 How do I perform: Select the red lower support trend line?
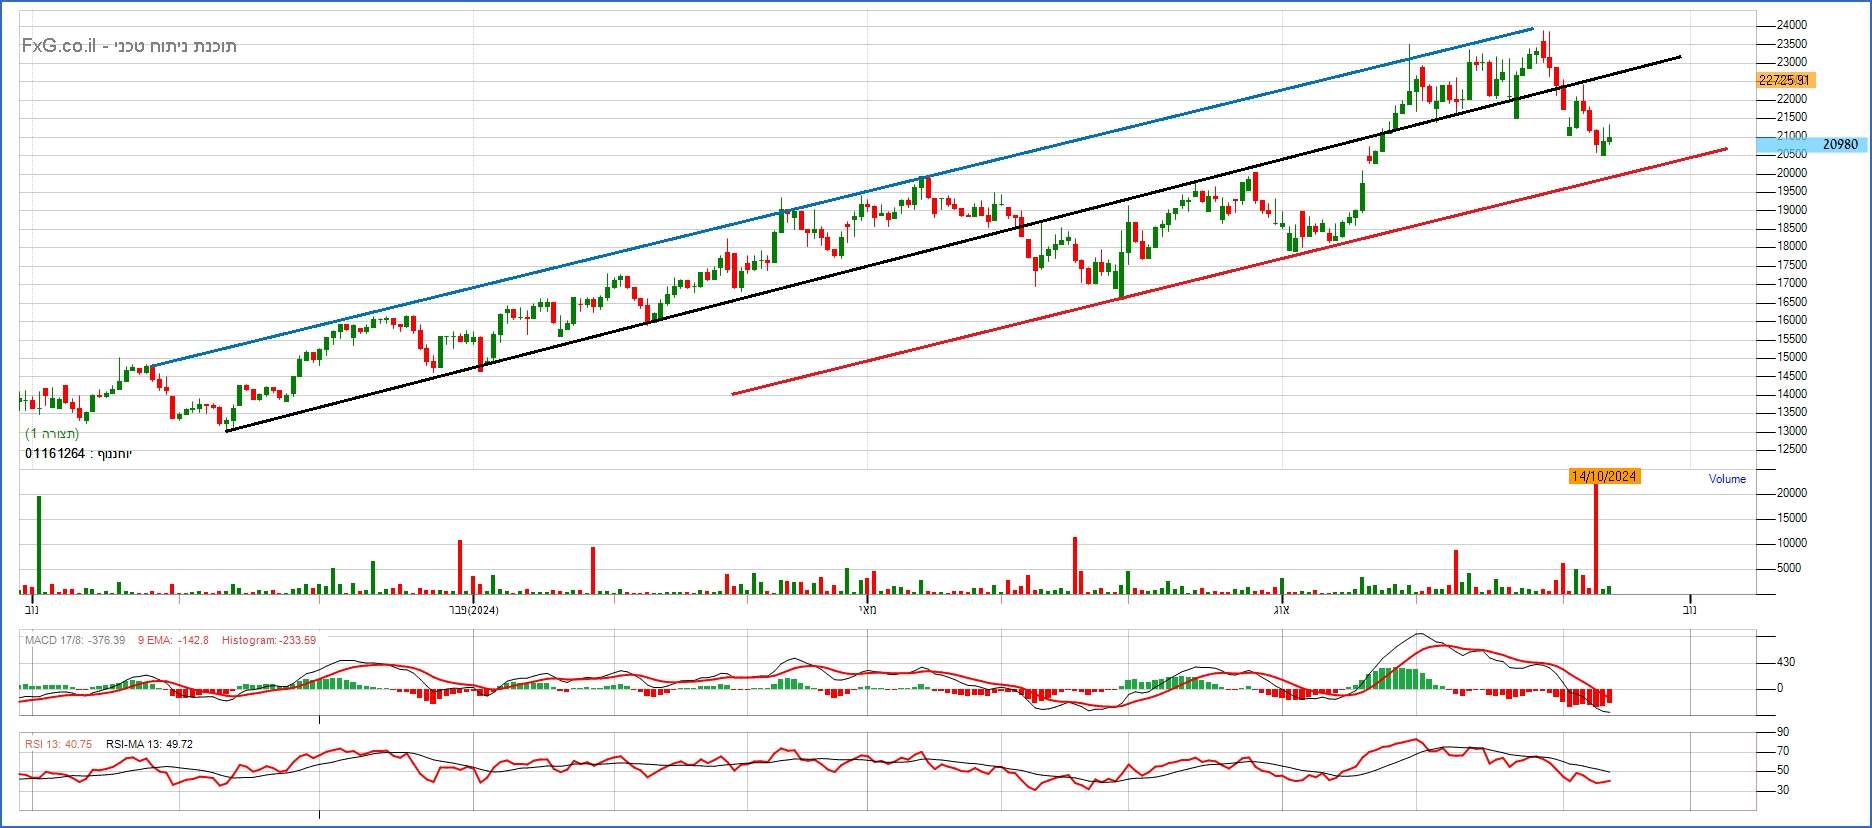click(1230, 271)
